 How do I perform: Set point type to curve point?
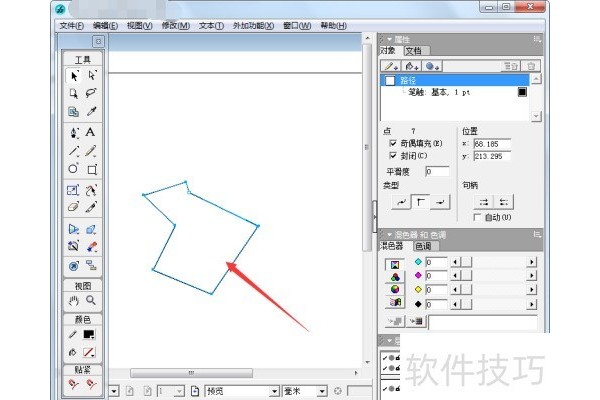point(401,202)
